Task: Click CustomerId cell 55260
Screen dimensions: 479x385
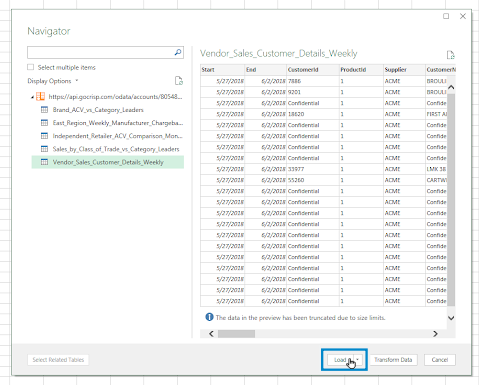Action: coord(313,180)
